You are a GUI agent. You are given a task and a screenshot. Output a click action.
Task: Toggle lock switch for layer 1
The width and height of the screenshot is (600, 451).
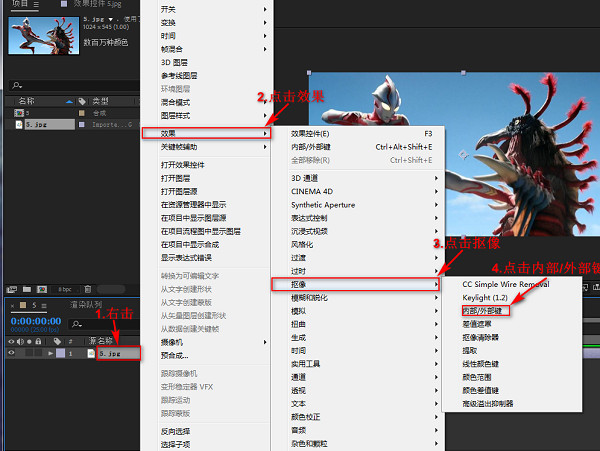(x=38, y=353)
